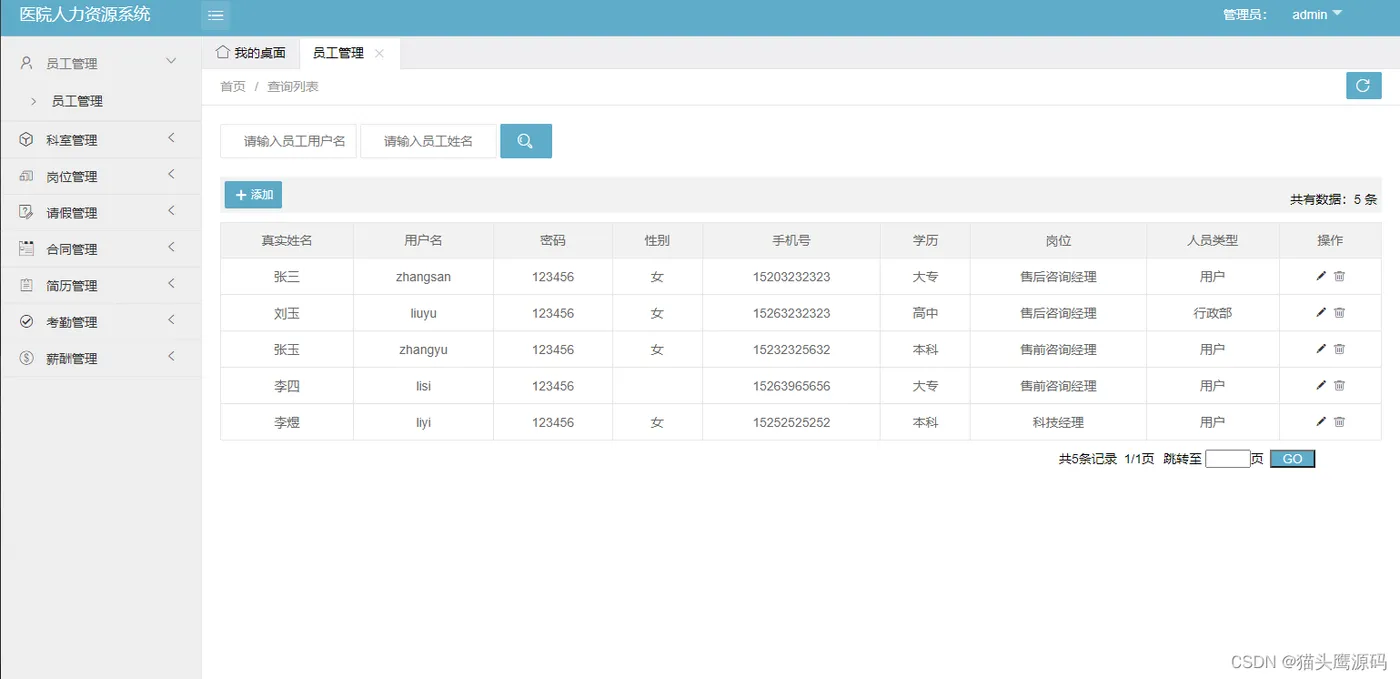1400x679 pixels.
Task: Toggle the sidebar hamburger menu icon
Action: tap(215, 15)
